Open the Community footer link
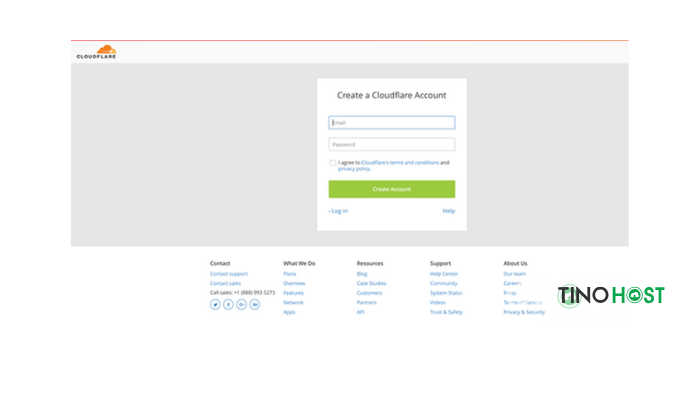Image resolution: width=700 pixels, height=400 pixels. tap(444, 283)
